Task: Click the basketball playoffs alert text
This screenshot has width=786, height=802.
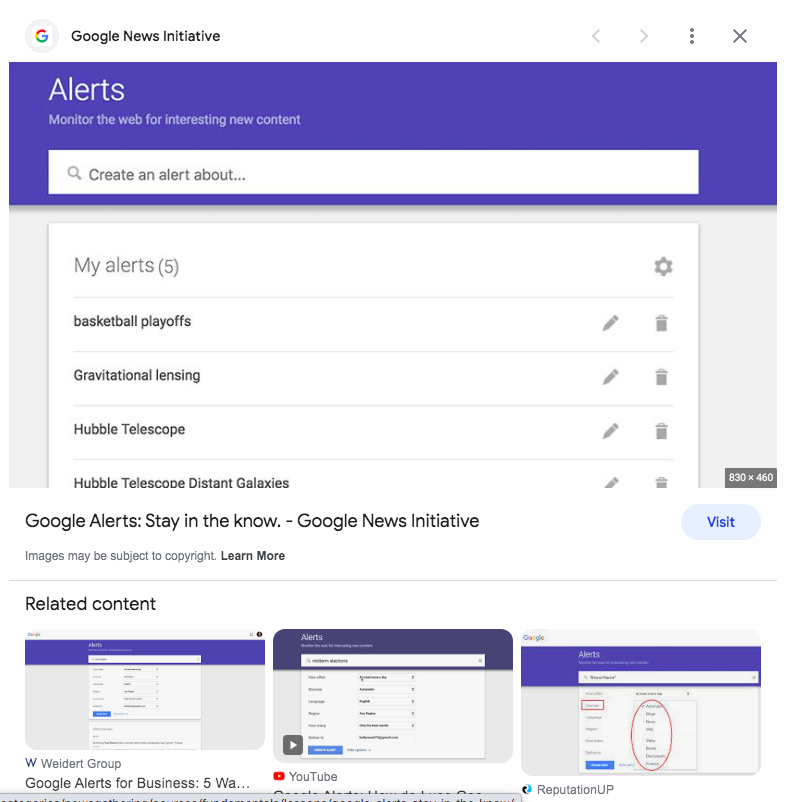Action: (x=132, y=321)
